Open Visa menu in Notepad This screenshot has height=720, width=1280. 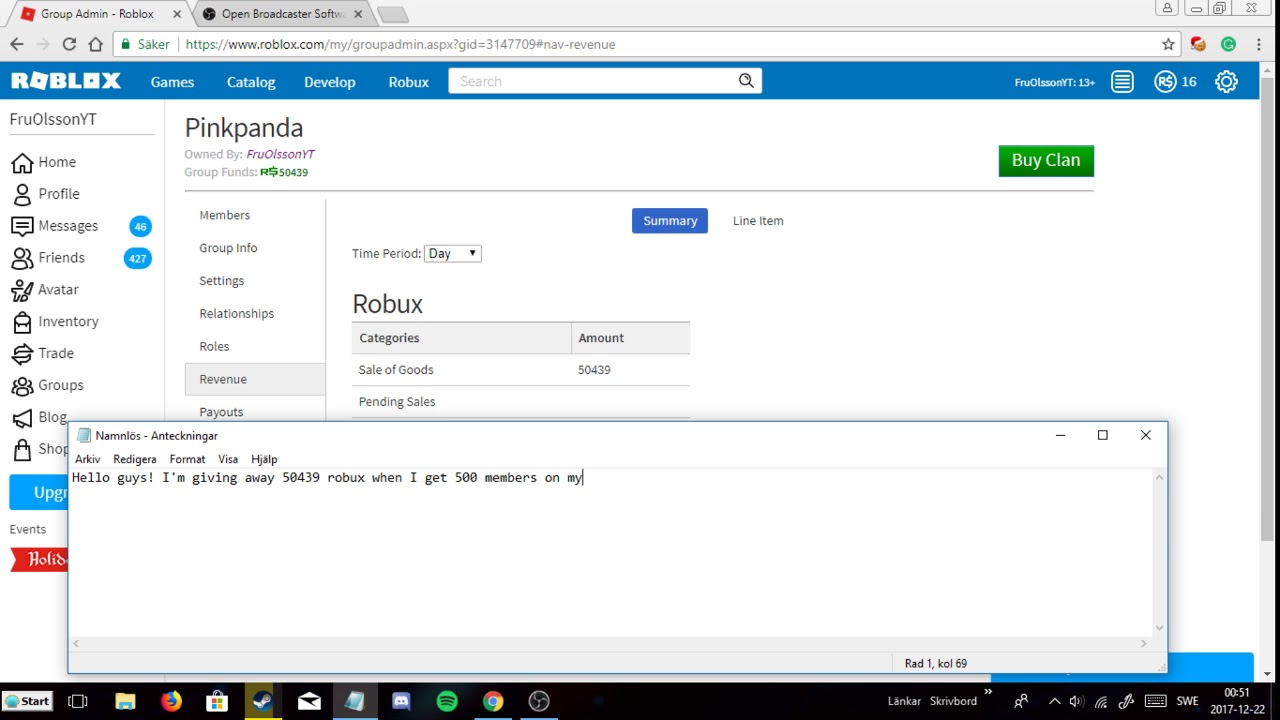[x=228, y=459]
